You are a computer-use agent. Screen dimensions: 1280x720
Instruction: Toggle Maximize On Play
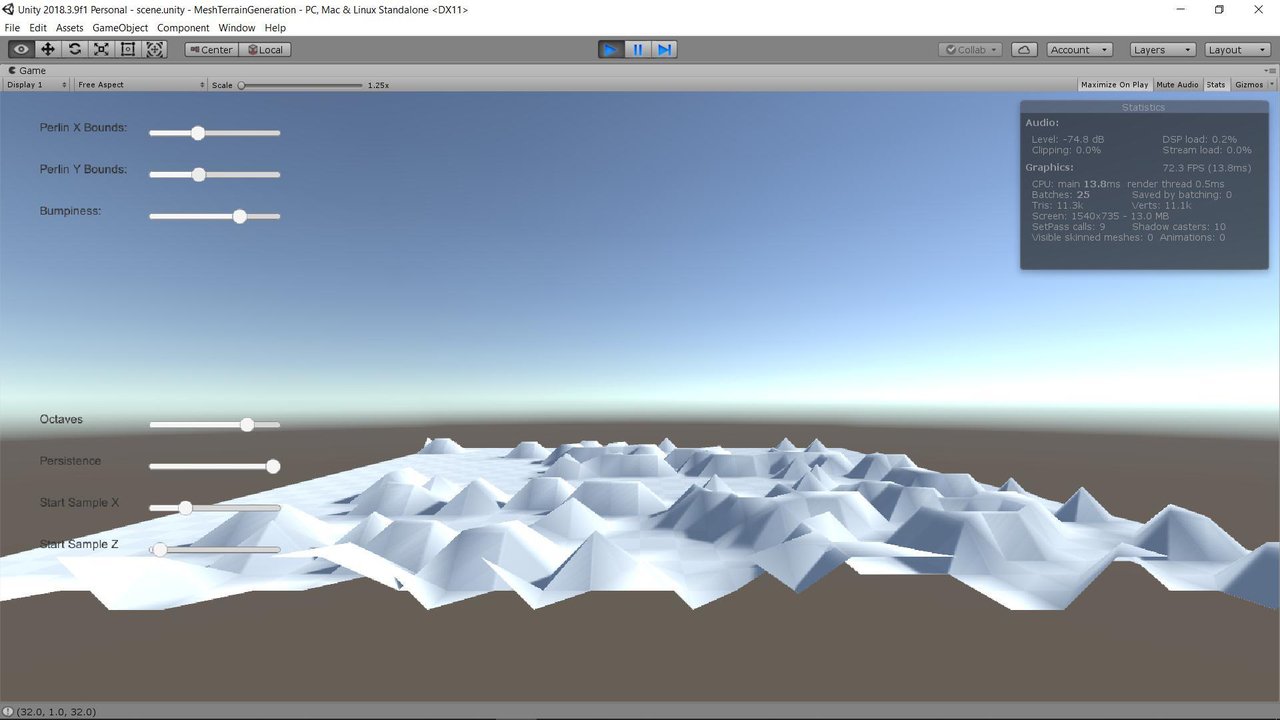1114,84
